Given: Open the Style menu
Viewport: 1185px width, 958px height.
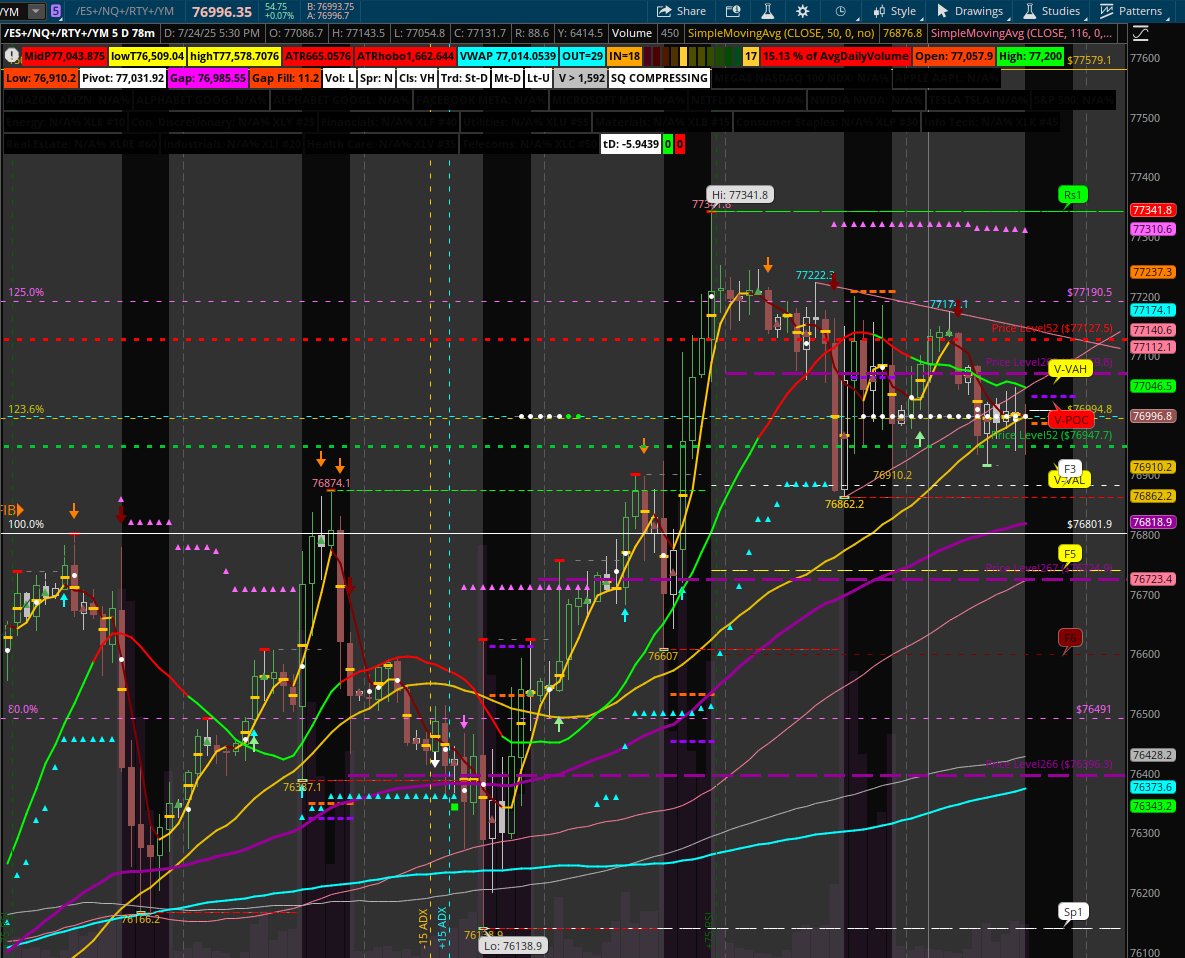Looking at the screenshot, I should coord(894,11).
